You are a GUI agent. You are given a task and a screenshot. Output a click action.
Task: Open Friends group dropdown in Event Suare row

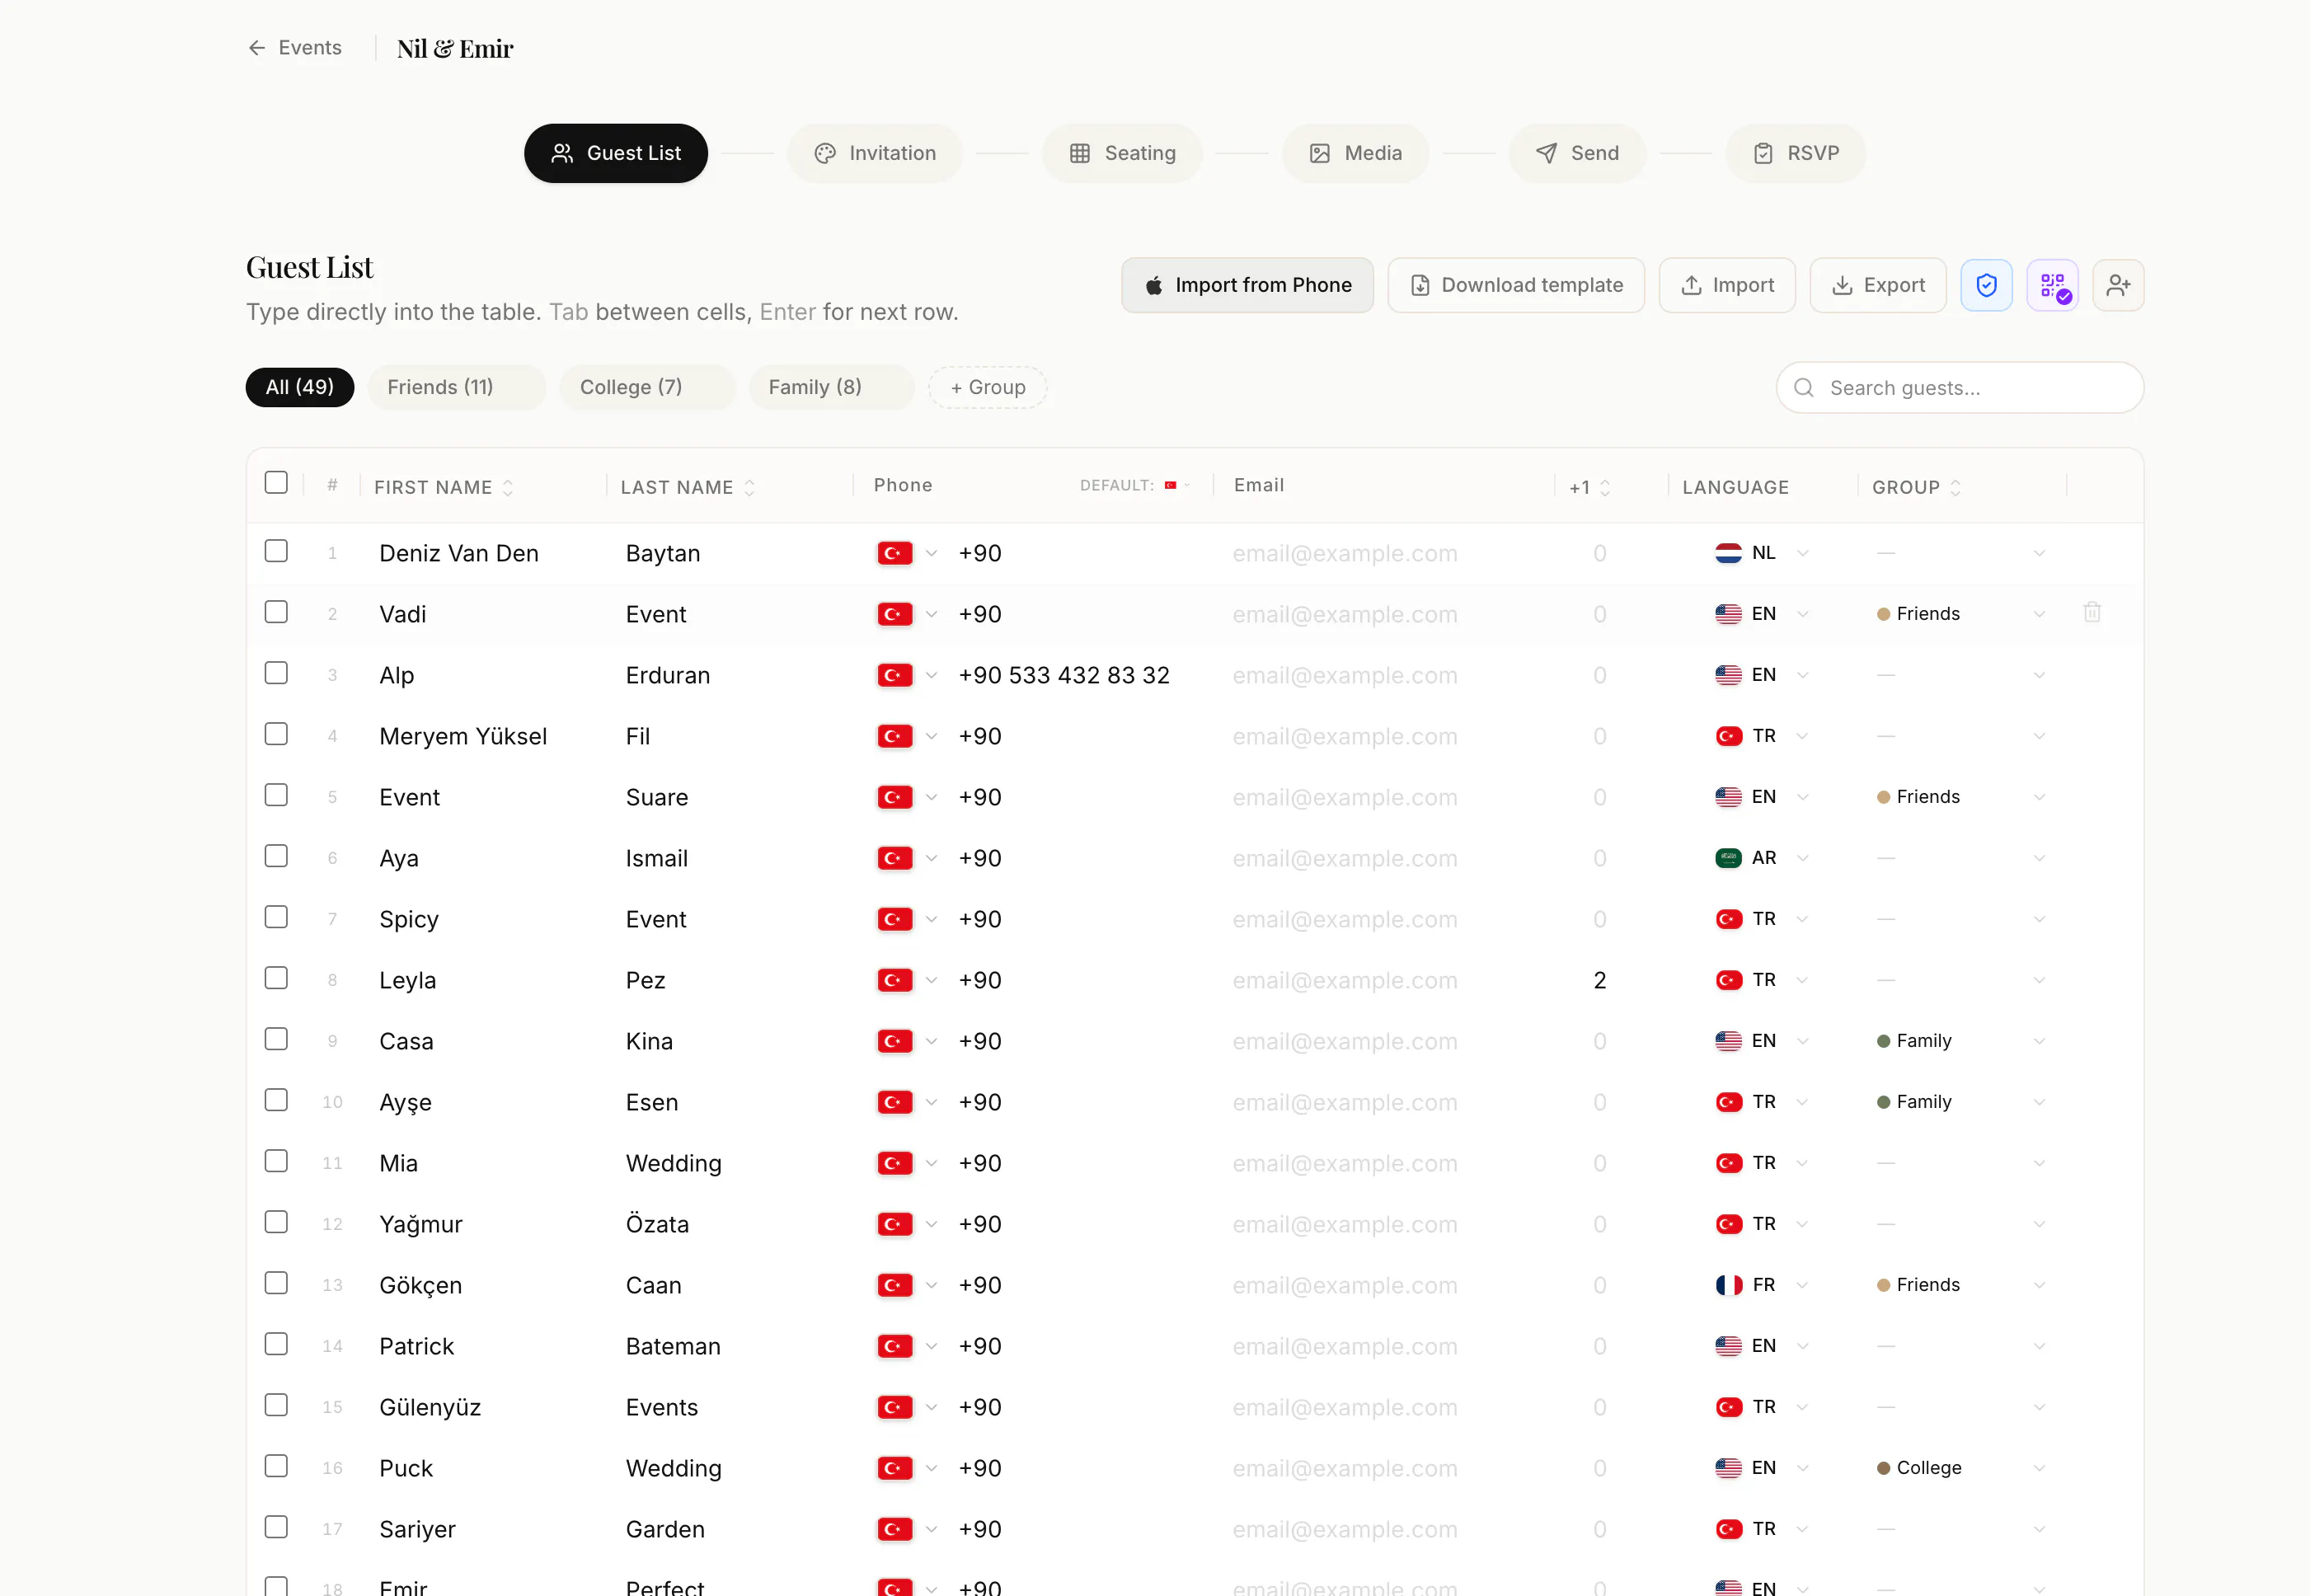(x=2039, y=797)
